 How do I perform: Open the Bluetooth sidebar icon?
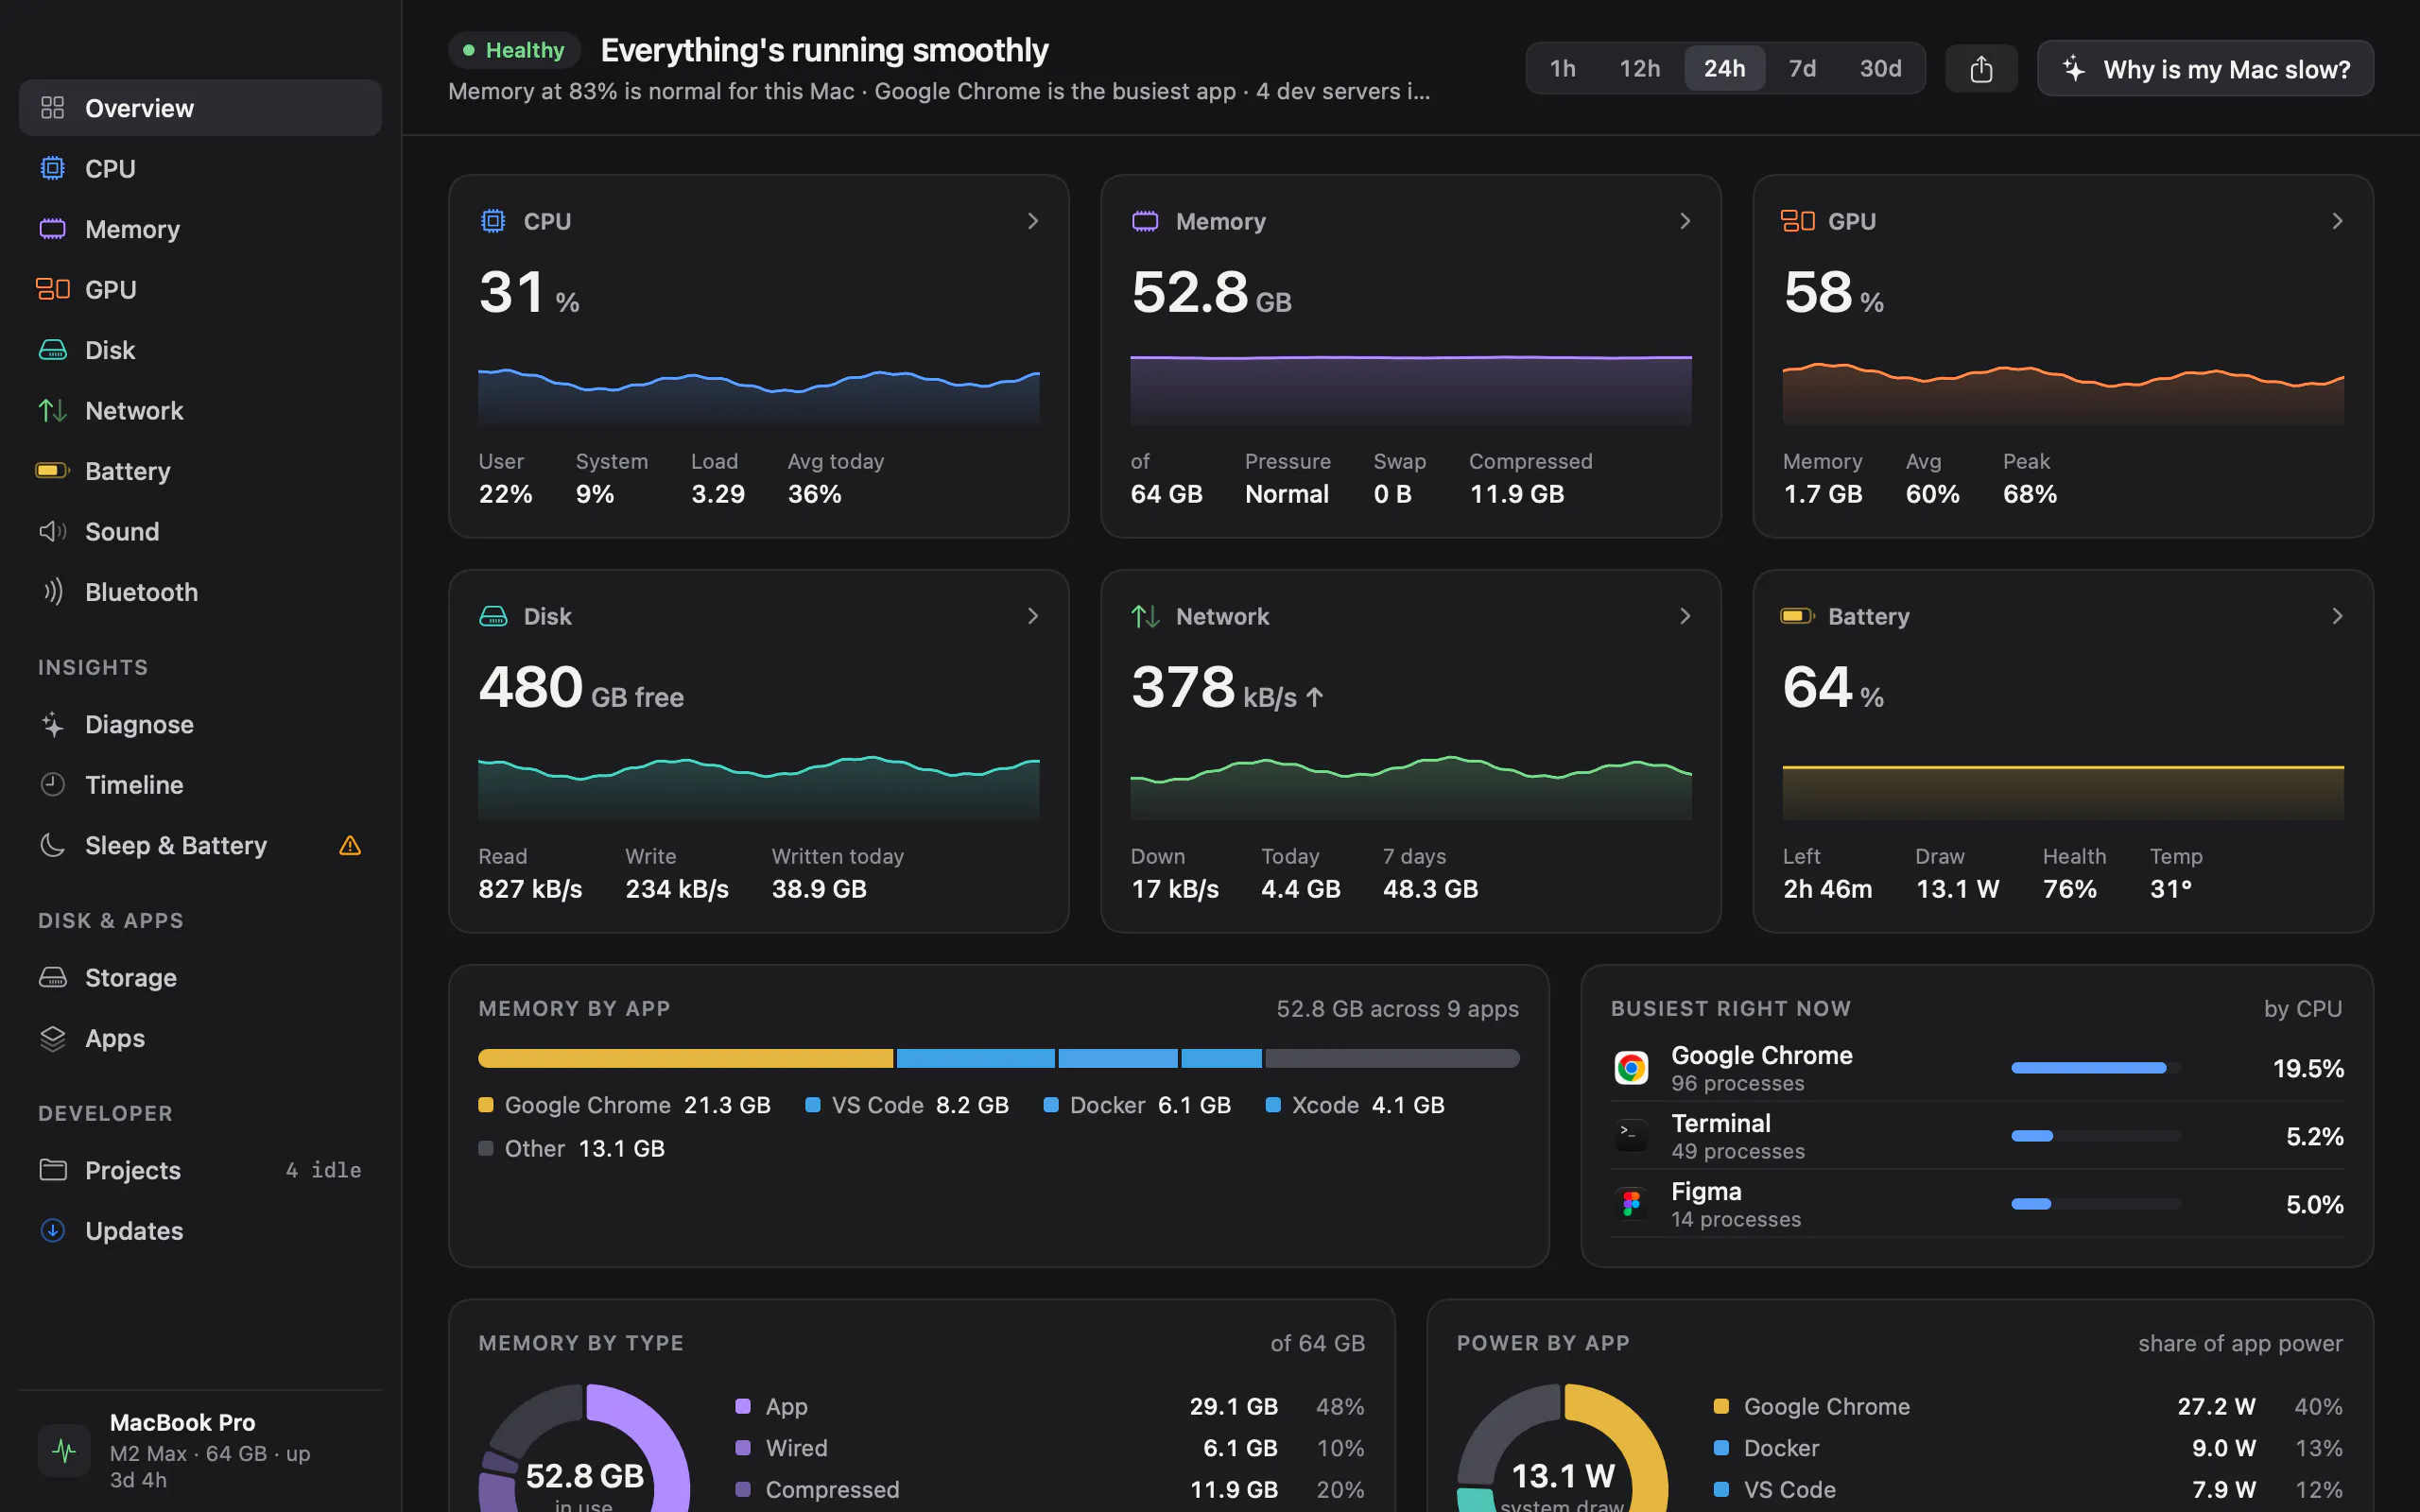click(52, 592)
